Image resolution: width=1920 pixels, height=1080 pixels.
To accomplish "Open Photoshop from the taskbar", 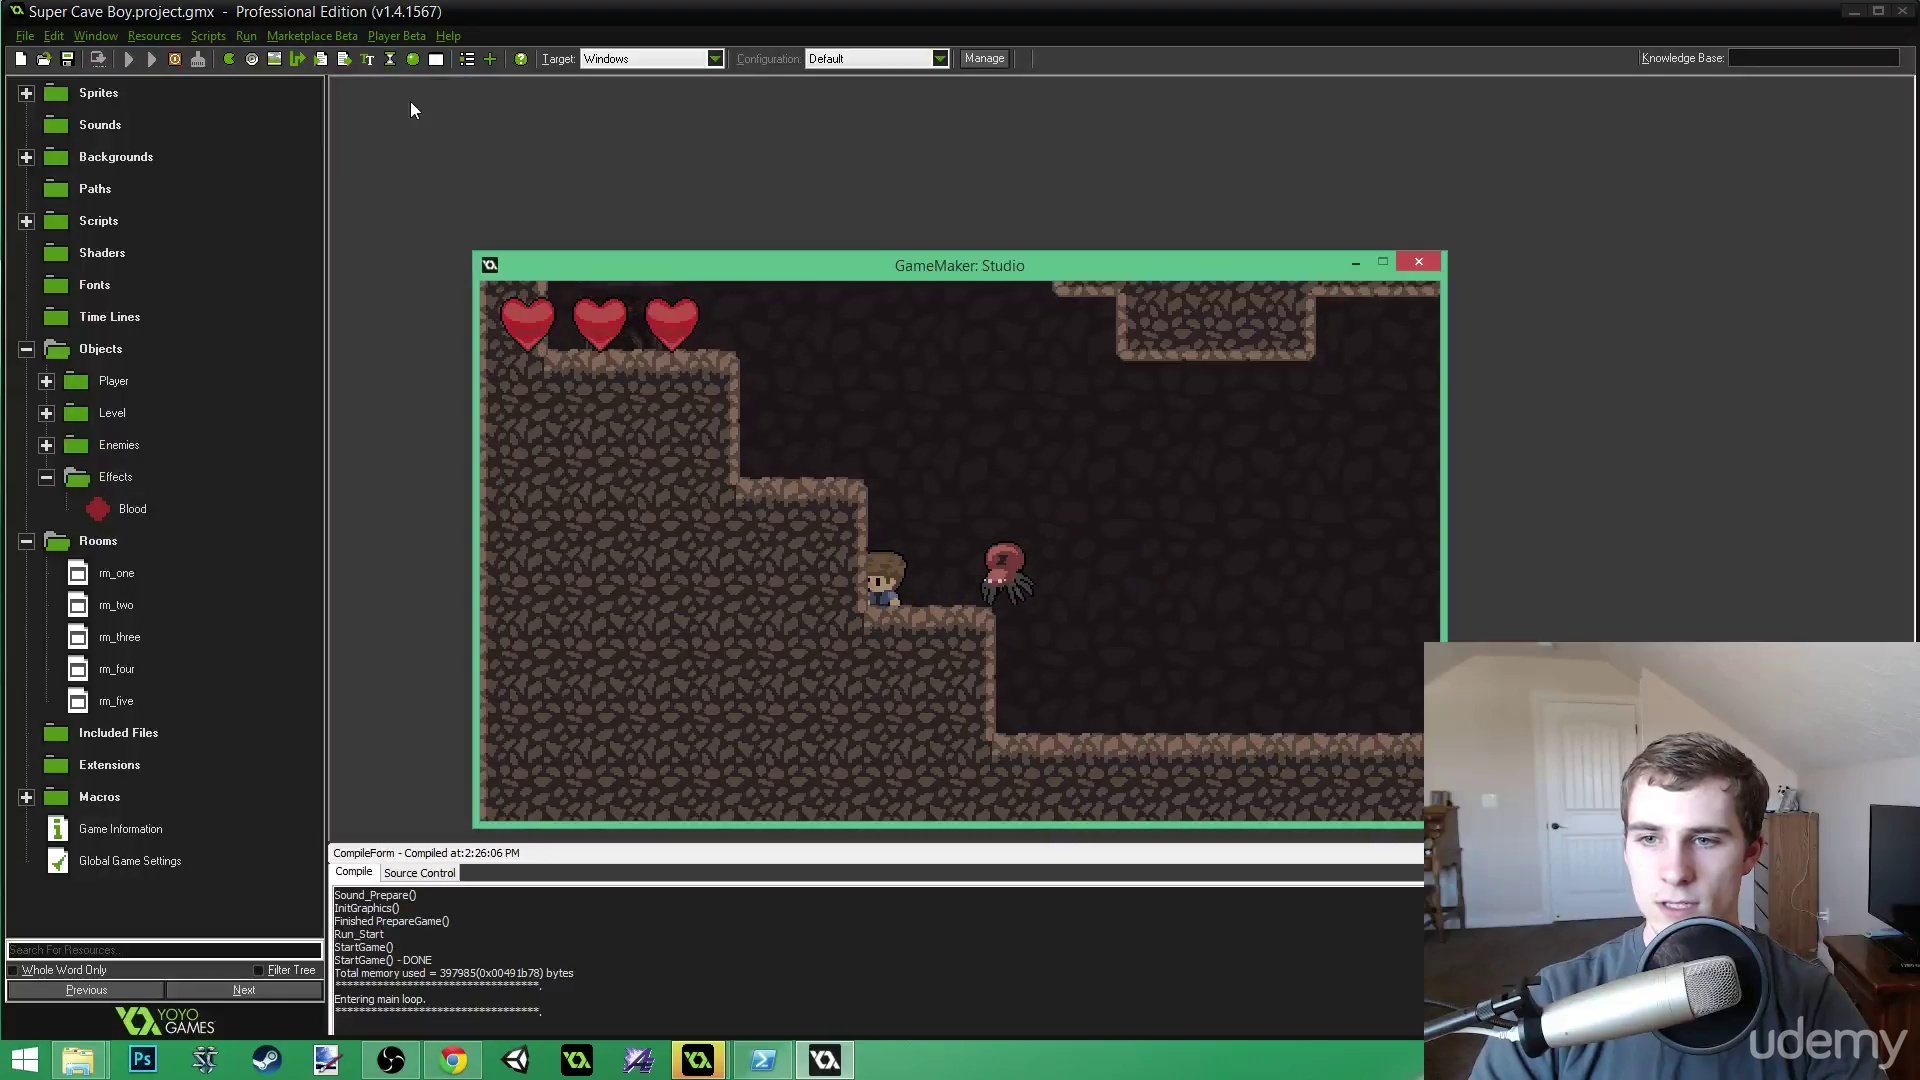I will 143,1060.
